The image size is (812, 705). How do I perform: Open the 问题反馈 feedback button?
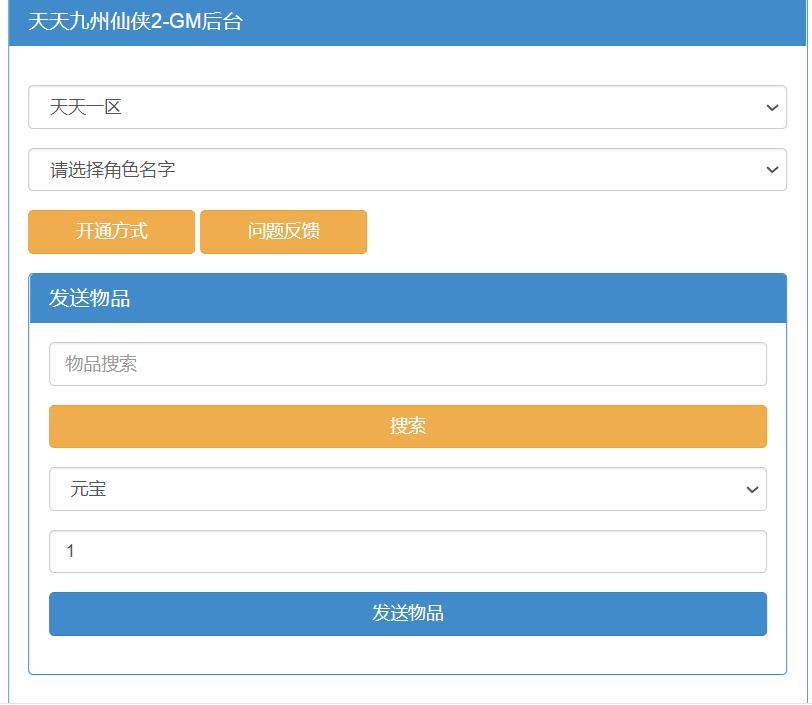coord(284,232)
